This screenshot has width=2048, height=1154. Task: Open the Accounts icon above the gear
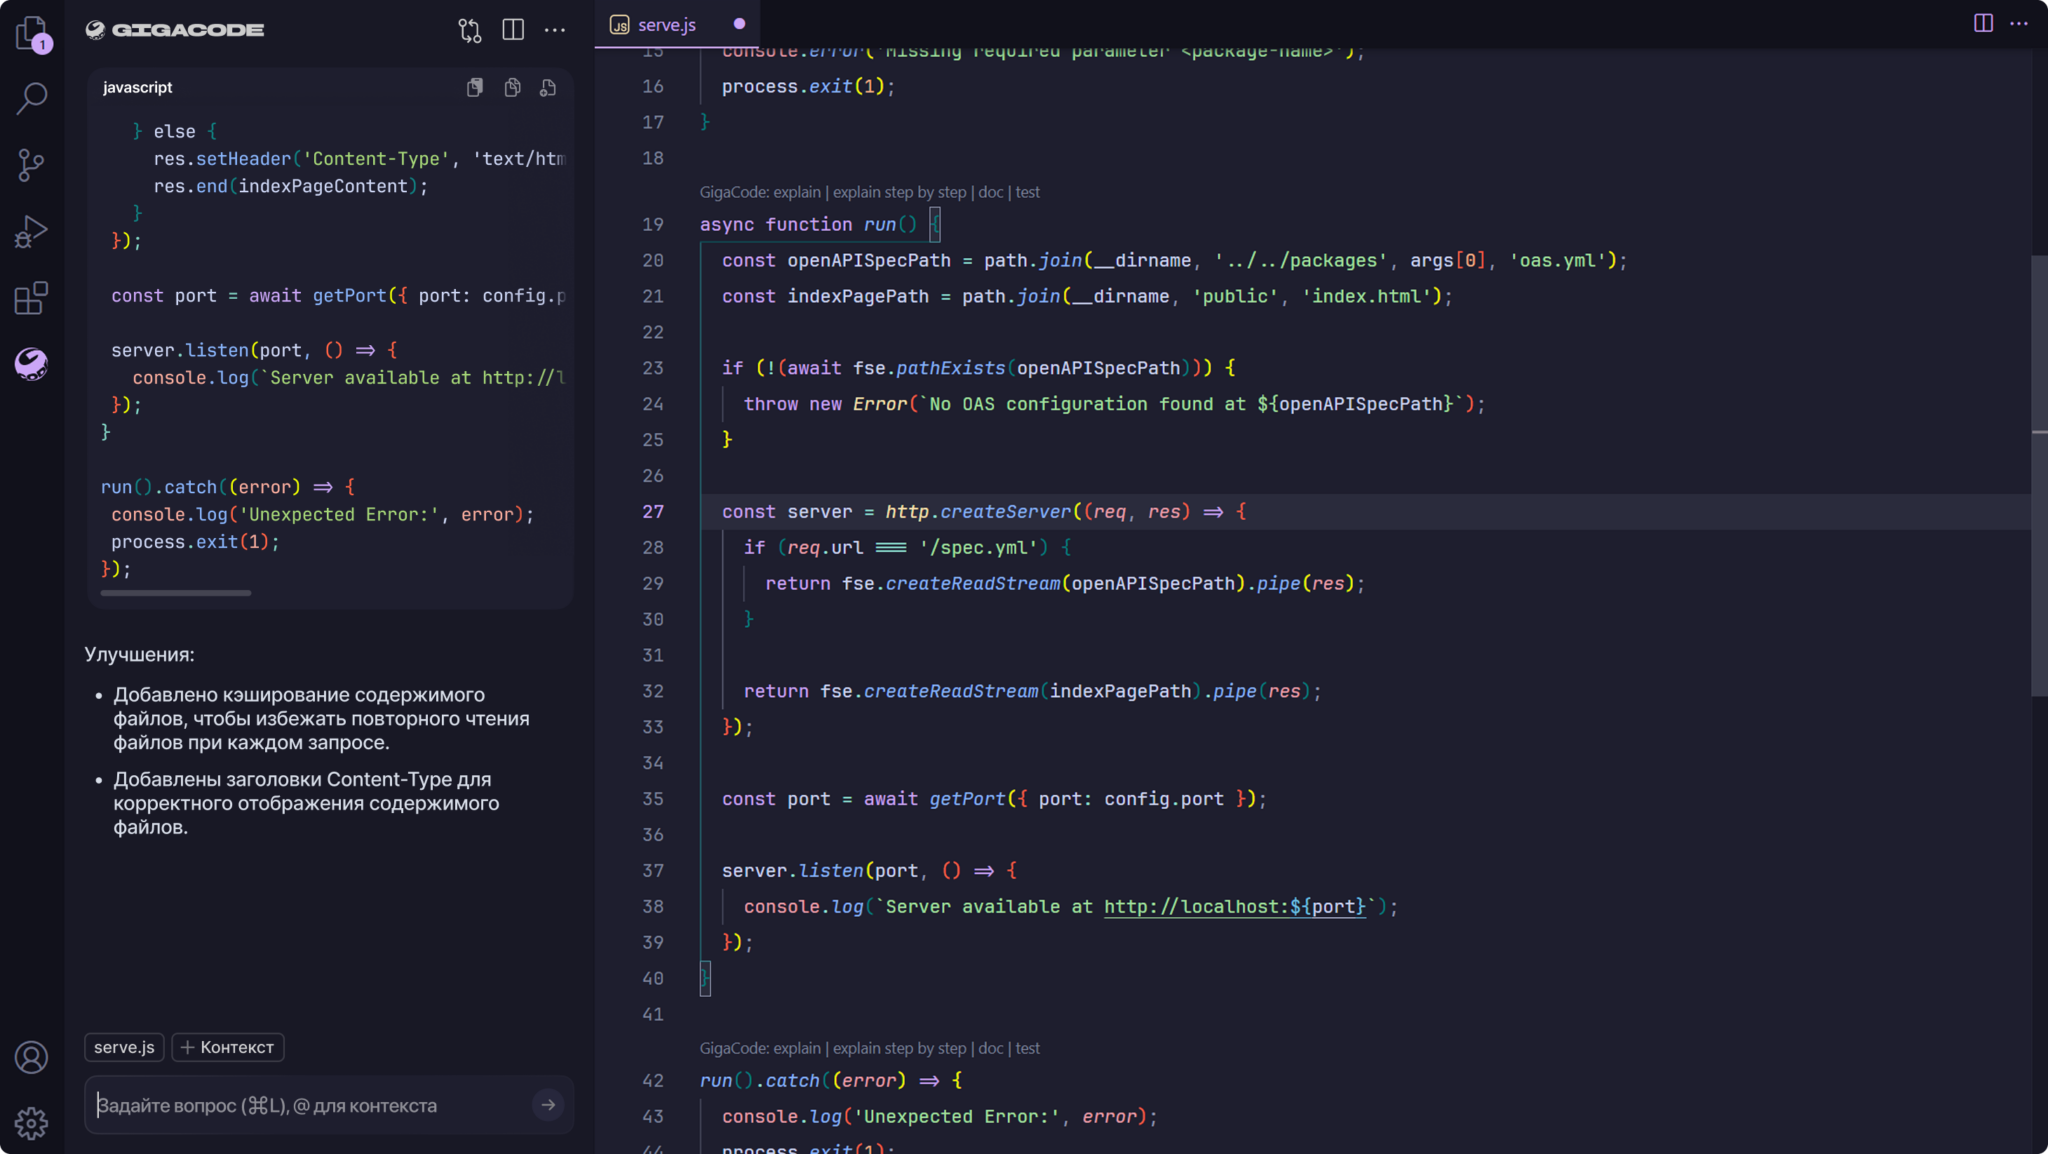[x=31, y=1057]
